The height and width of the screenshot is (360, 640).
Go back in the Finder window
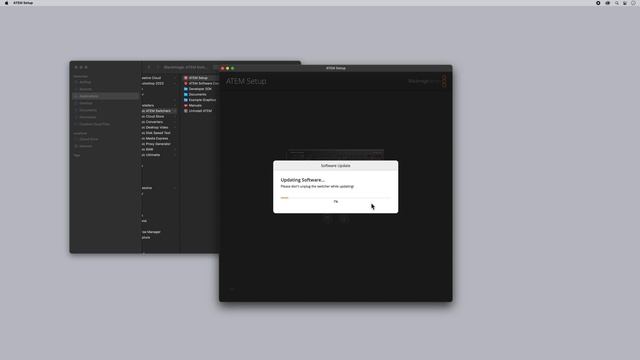(x=149, y=67)
